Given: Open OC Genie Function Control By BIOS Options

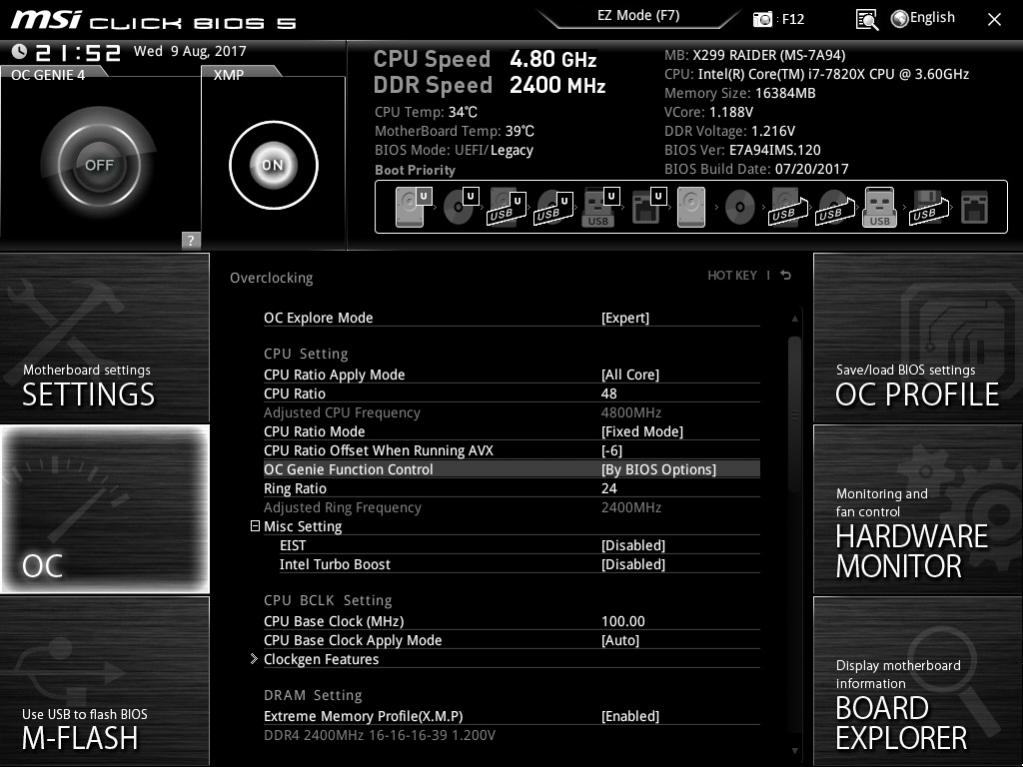Looking at the screenshot, I should click(658, 469).
